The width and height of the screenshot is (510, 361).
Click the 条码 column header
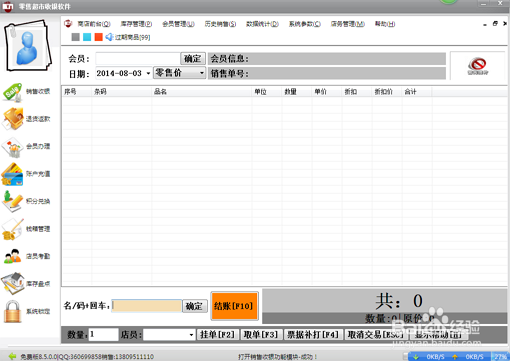click(122, 92)
